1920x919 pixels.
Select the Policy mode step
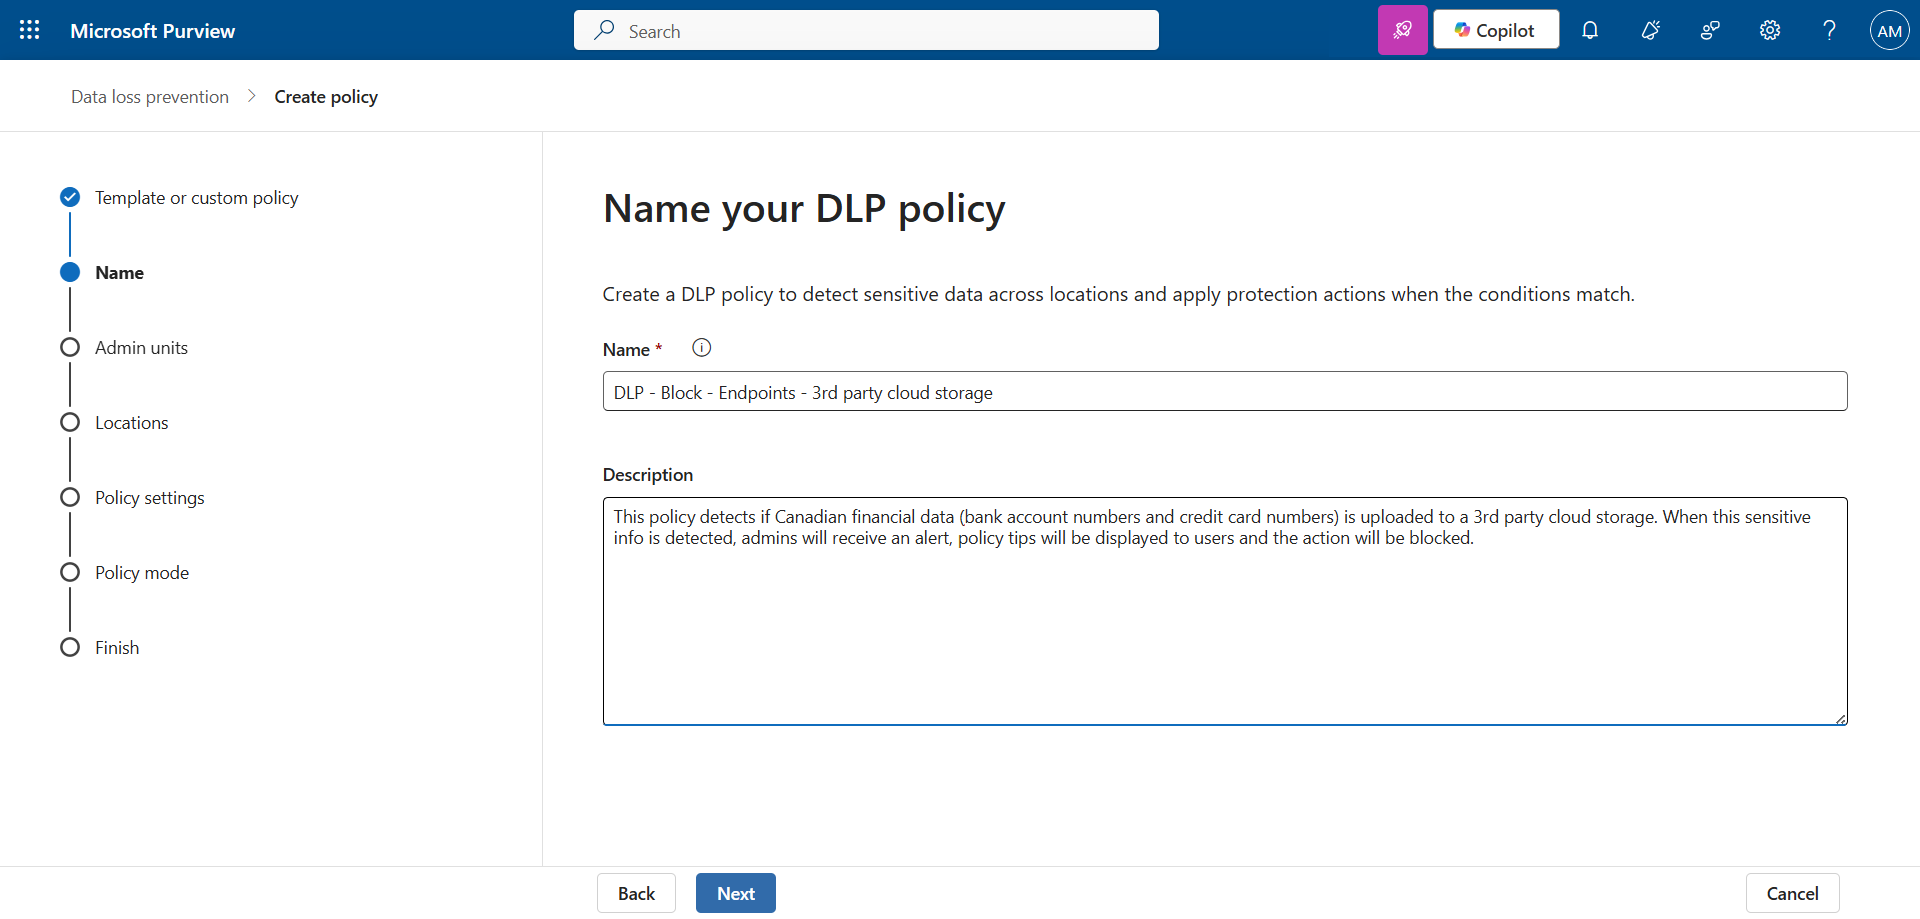click(141, 573)
